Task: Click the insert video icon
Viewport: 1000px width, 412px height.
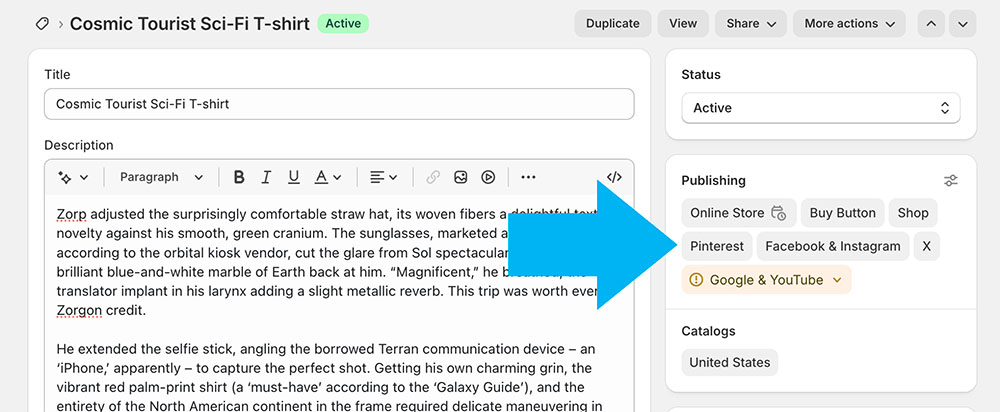Action: click(488, 177)
